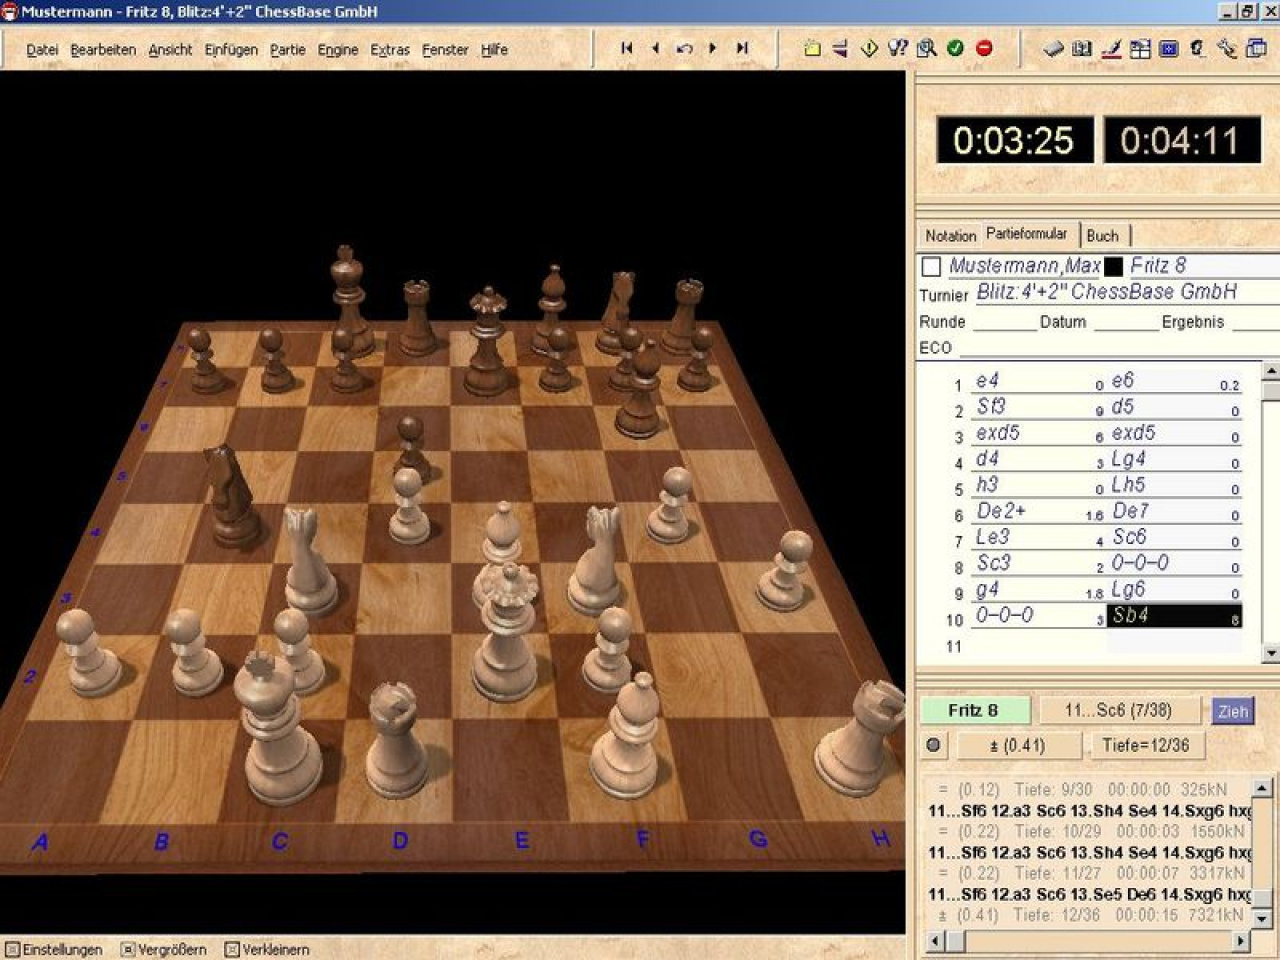Screen dimensions: 1280x960
Task: Click the magnifying glass analysis icon
Action: [927, 48]
